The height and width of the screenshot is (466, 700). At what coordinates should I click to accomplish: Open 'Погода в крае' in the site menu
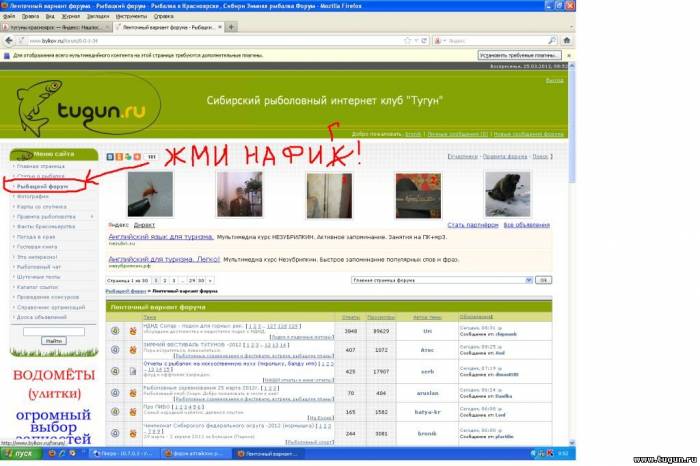36,237
